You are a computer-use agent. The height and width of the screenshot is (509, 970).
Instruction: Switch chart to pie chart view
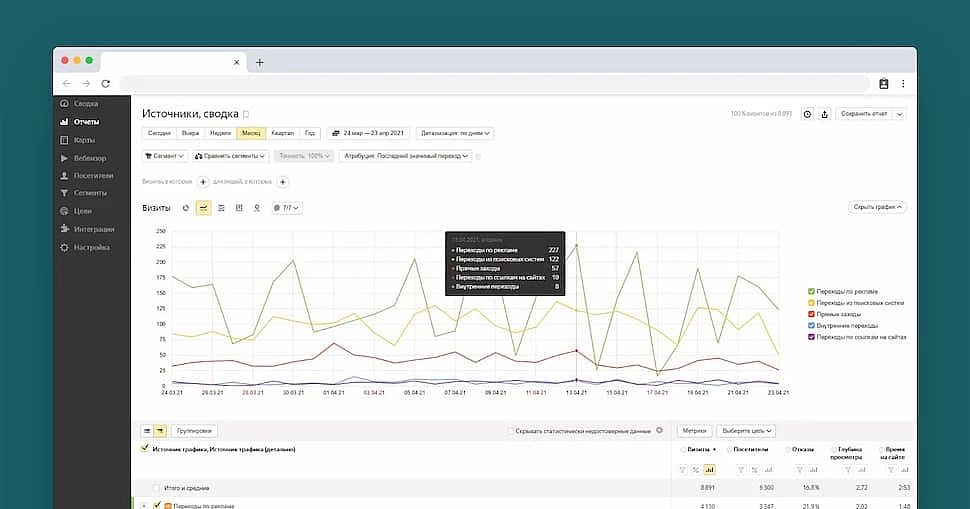pyautogui.click(x=185, y=207)
